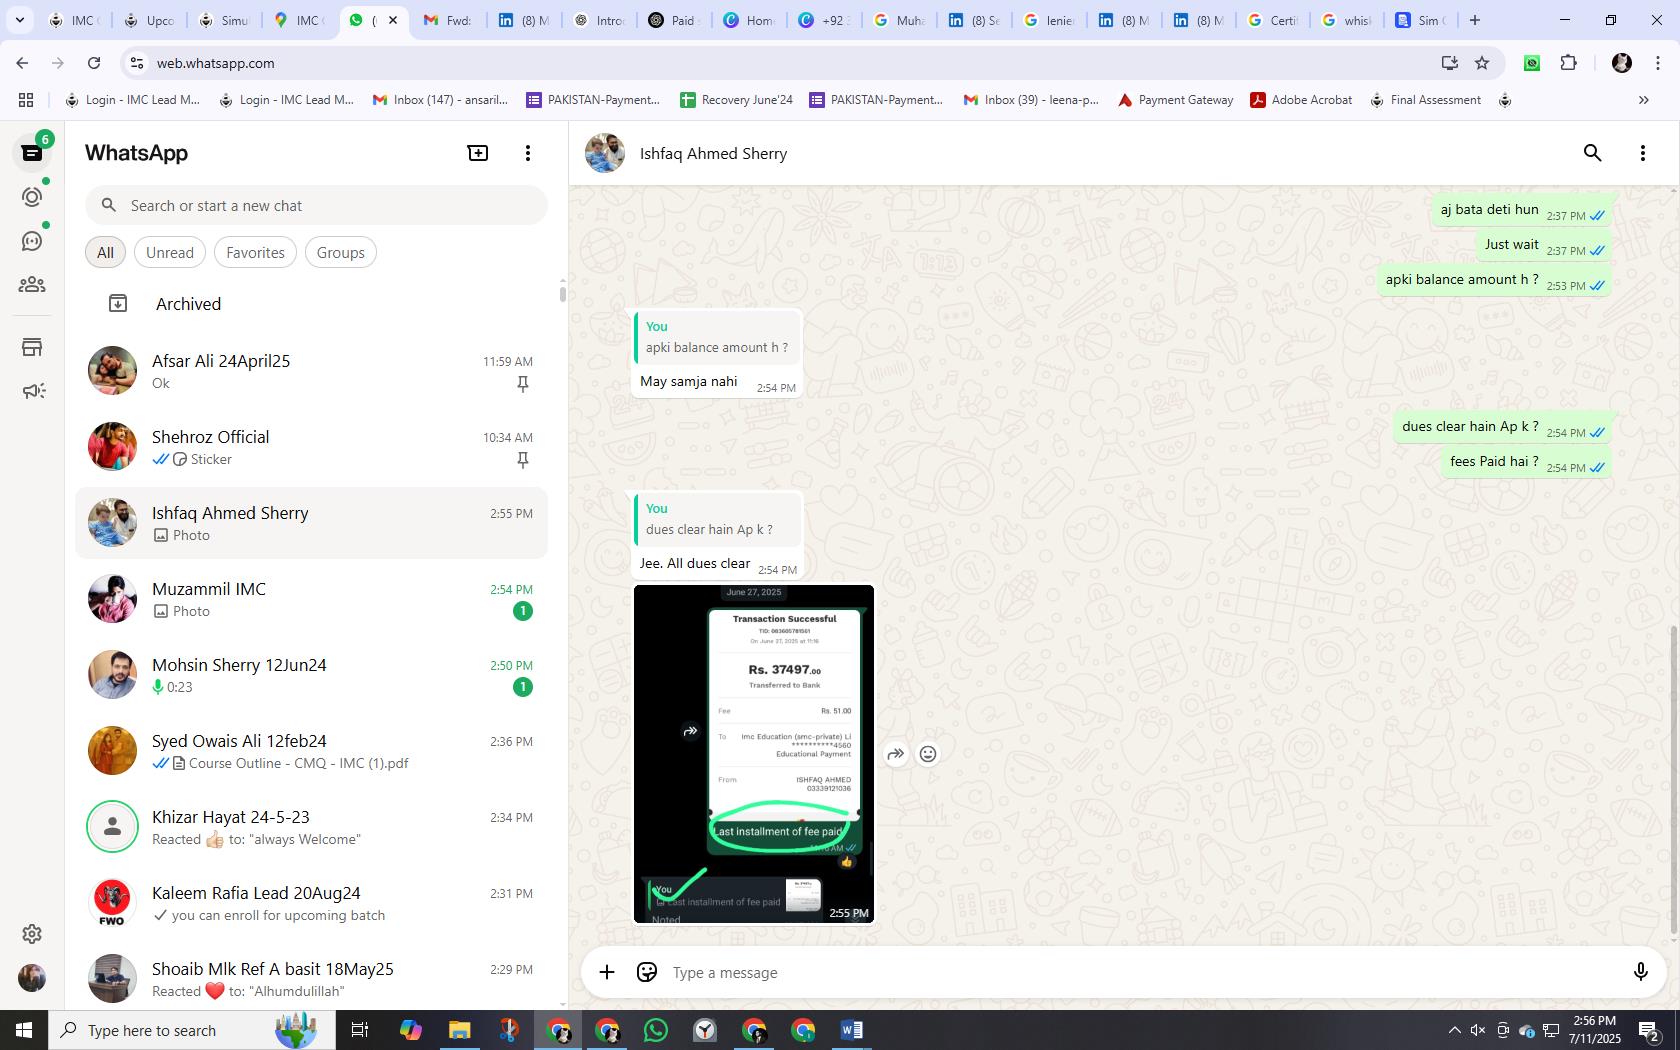
Task: Open Shehroz Official chat
Action: point(312,447)
